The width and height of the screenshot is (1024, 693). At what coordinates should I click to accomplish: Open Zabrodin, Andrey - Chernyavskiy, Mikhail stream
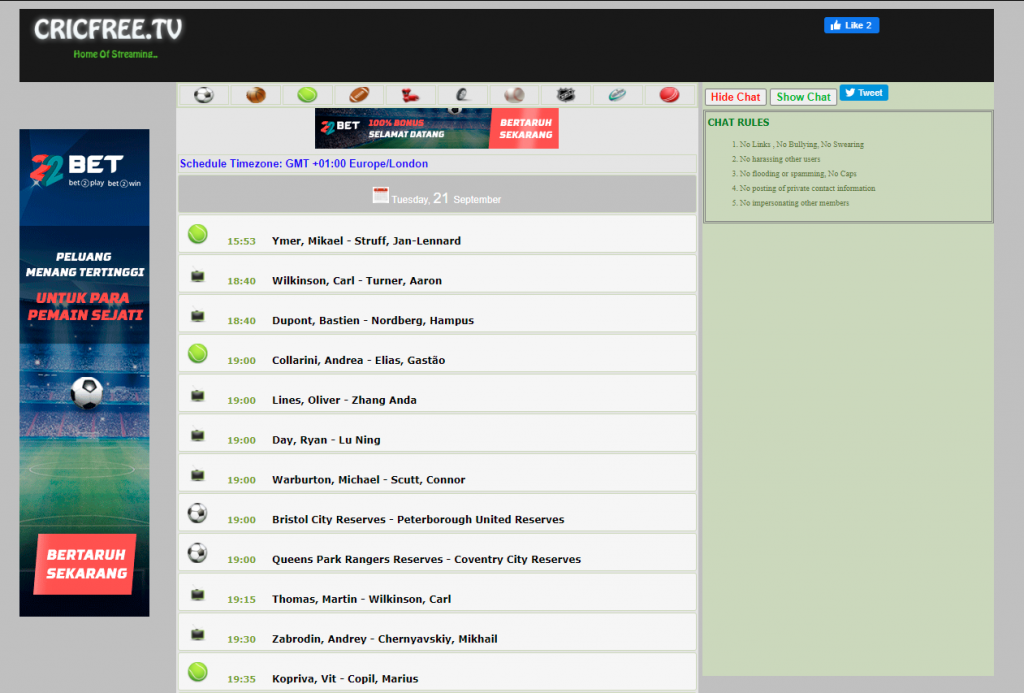point(385,639)
